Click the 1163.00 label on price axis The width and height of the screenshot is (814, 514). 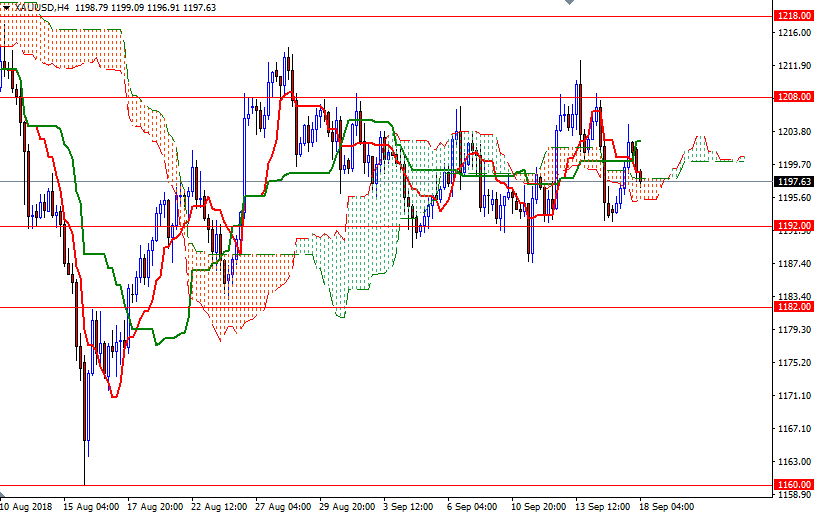point(794,461)
